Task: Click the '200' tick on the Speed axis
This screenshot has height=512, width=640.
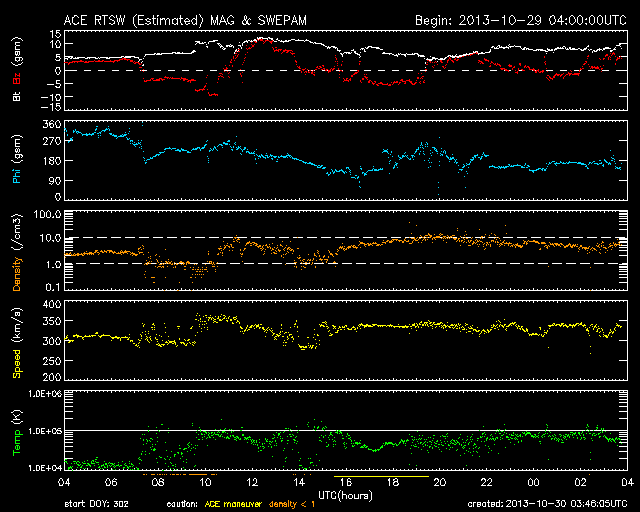Action: [52, 377]
